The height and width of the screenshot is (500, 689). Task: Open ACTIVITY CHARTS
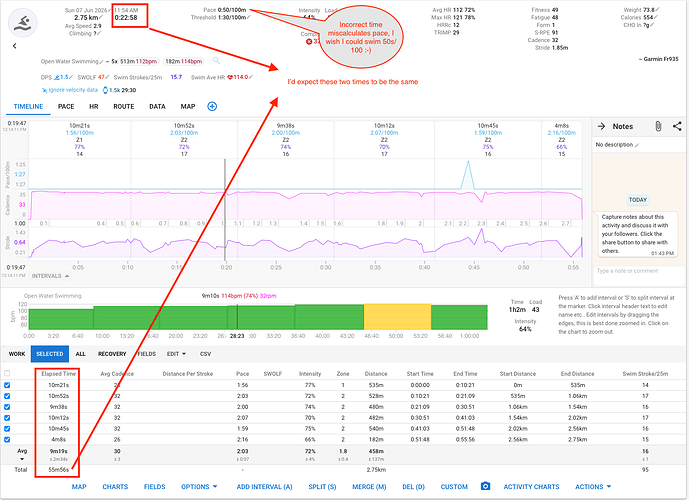coord(531,487)
